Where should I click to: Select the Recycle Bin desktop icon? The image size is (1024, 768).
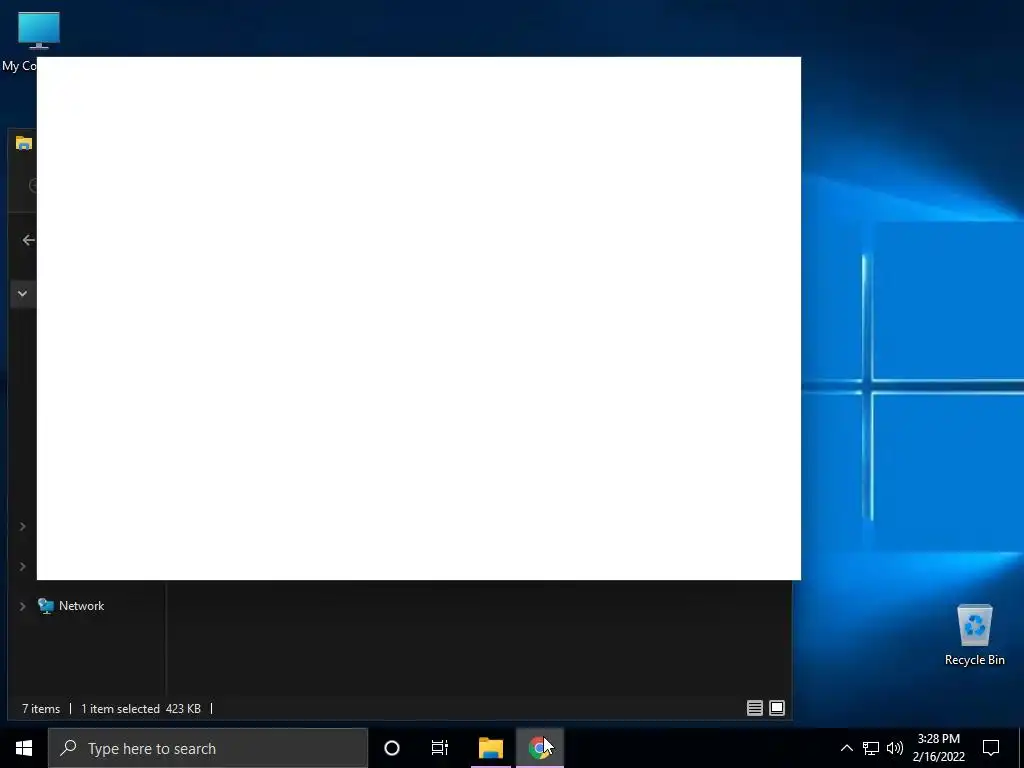pyautogui.click(x=974, y=635)
